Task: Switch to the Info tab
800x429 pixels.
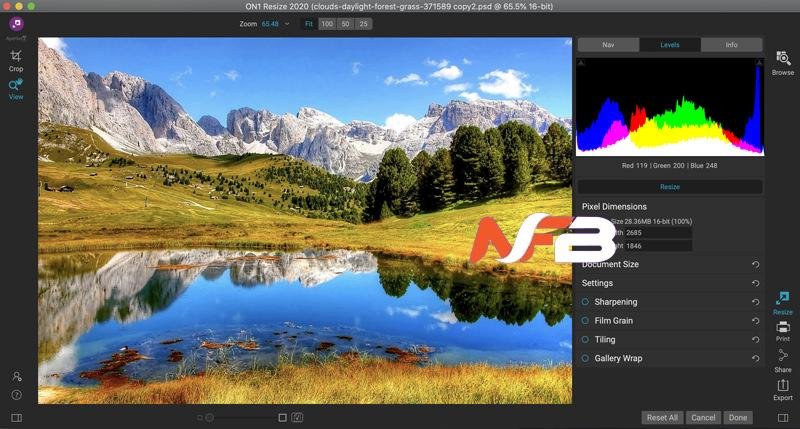Action: tap(731, 45)
